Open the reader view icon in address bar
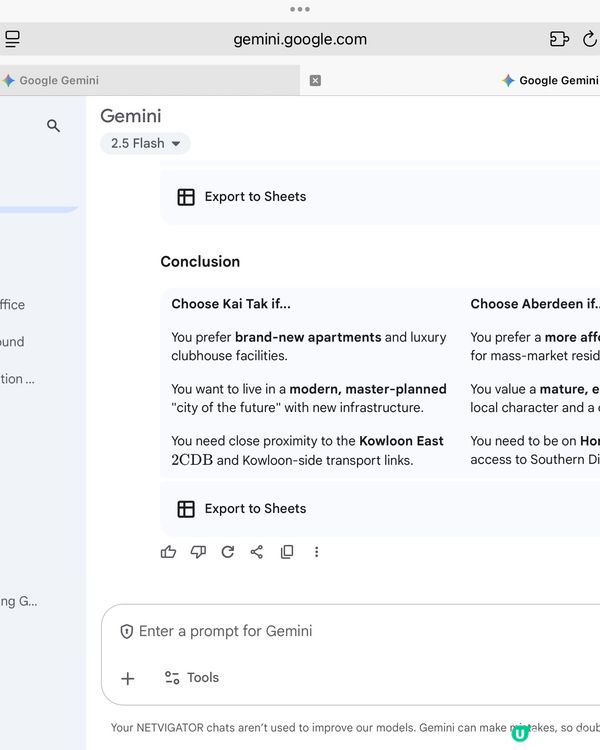600x750 pixels. (x=12, y=39)
